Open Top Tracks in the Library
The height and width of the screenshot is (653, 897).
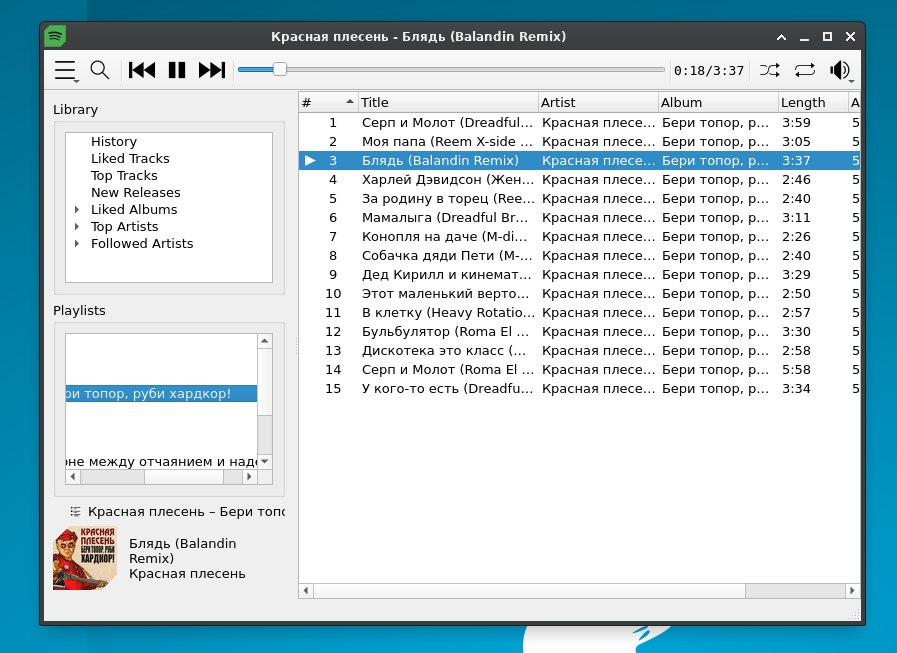click(x=124, y=176)
